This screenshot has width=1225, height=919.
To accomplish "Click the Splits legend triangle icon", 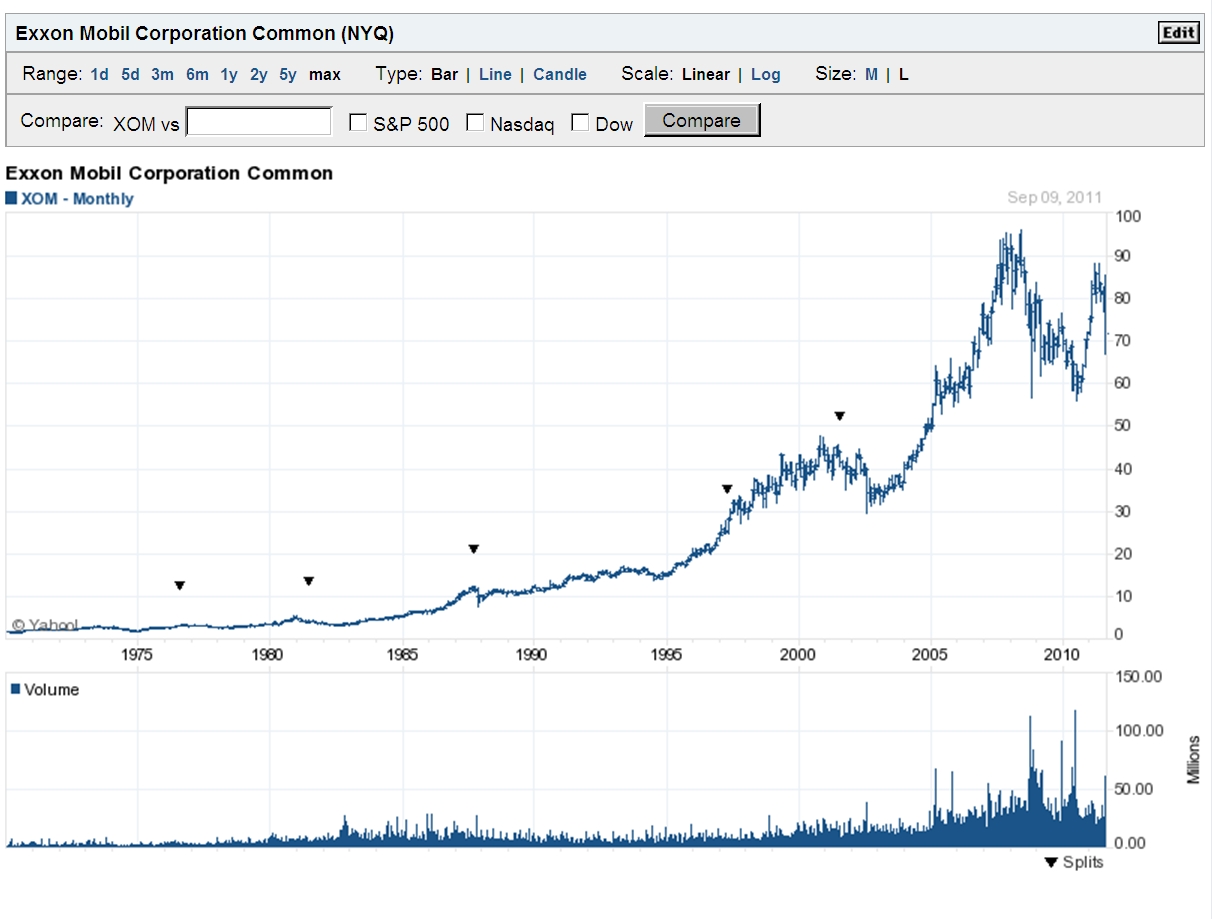I will [x=1051, y=862].
